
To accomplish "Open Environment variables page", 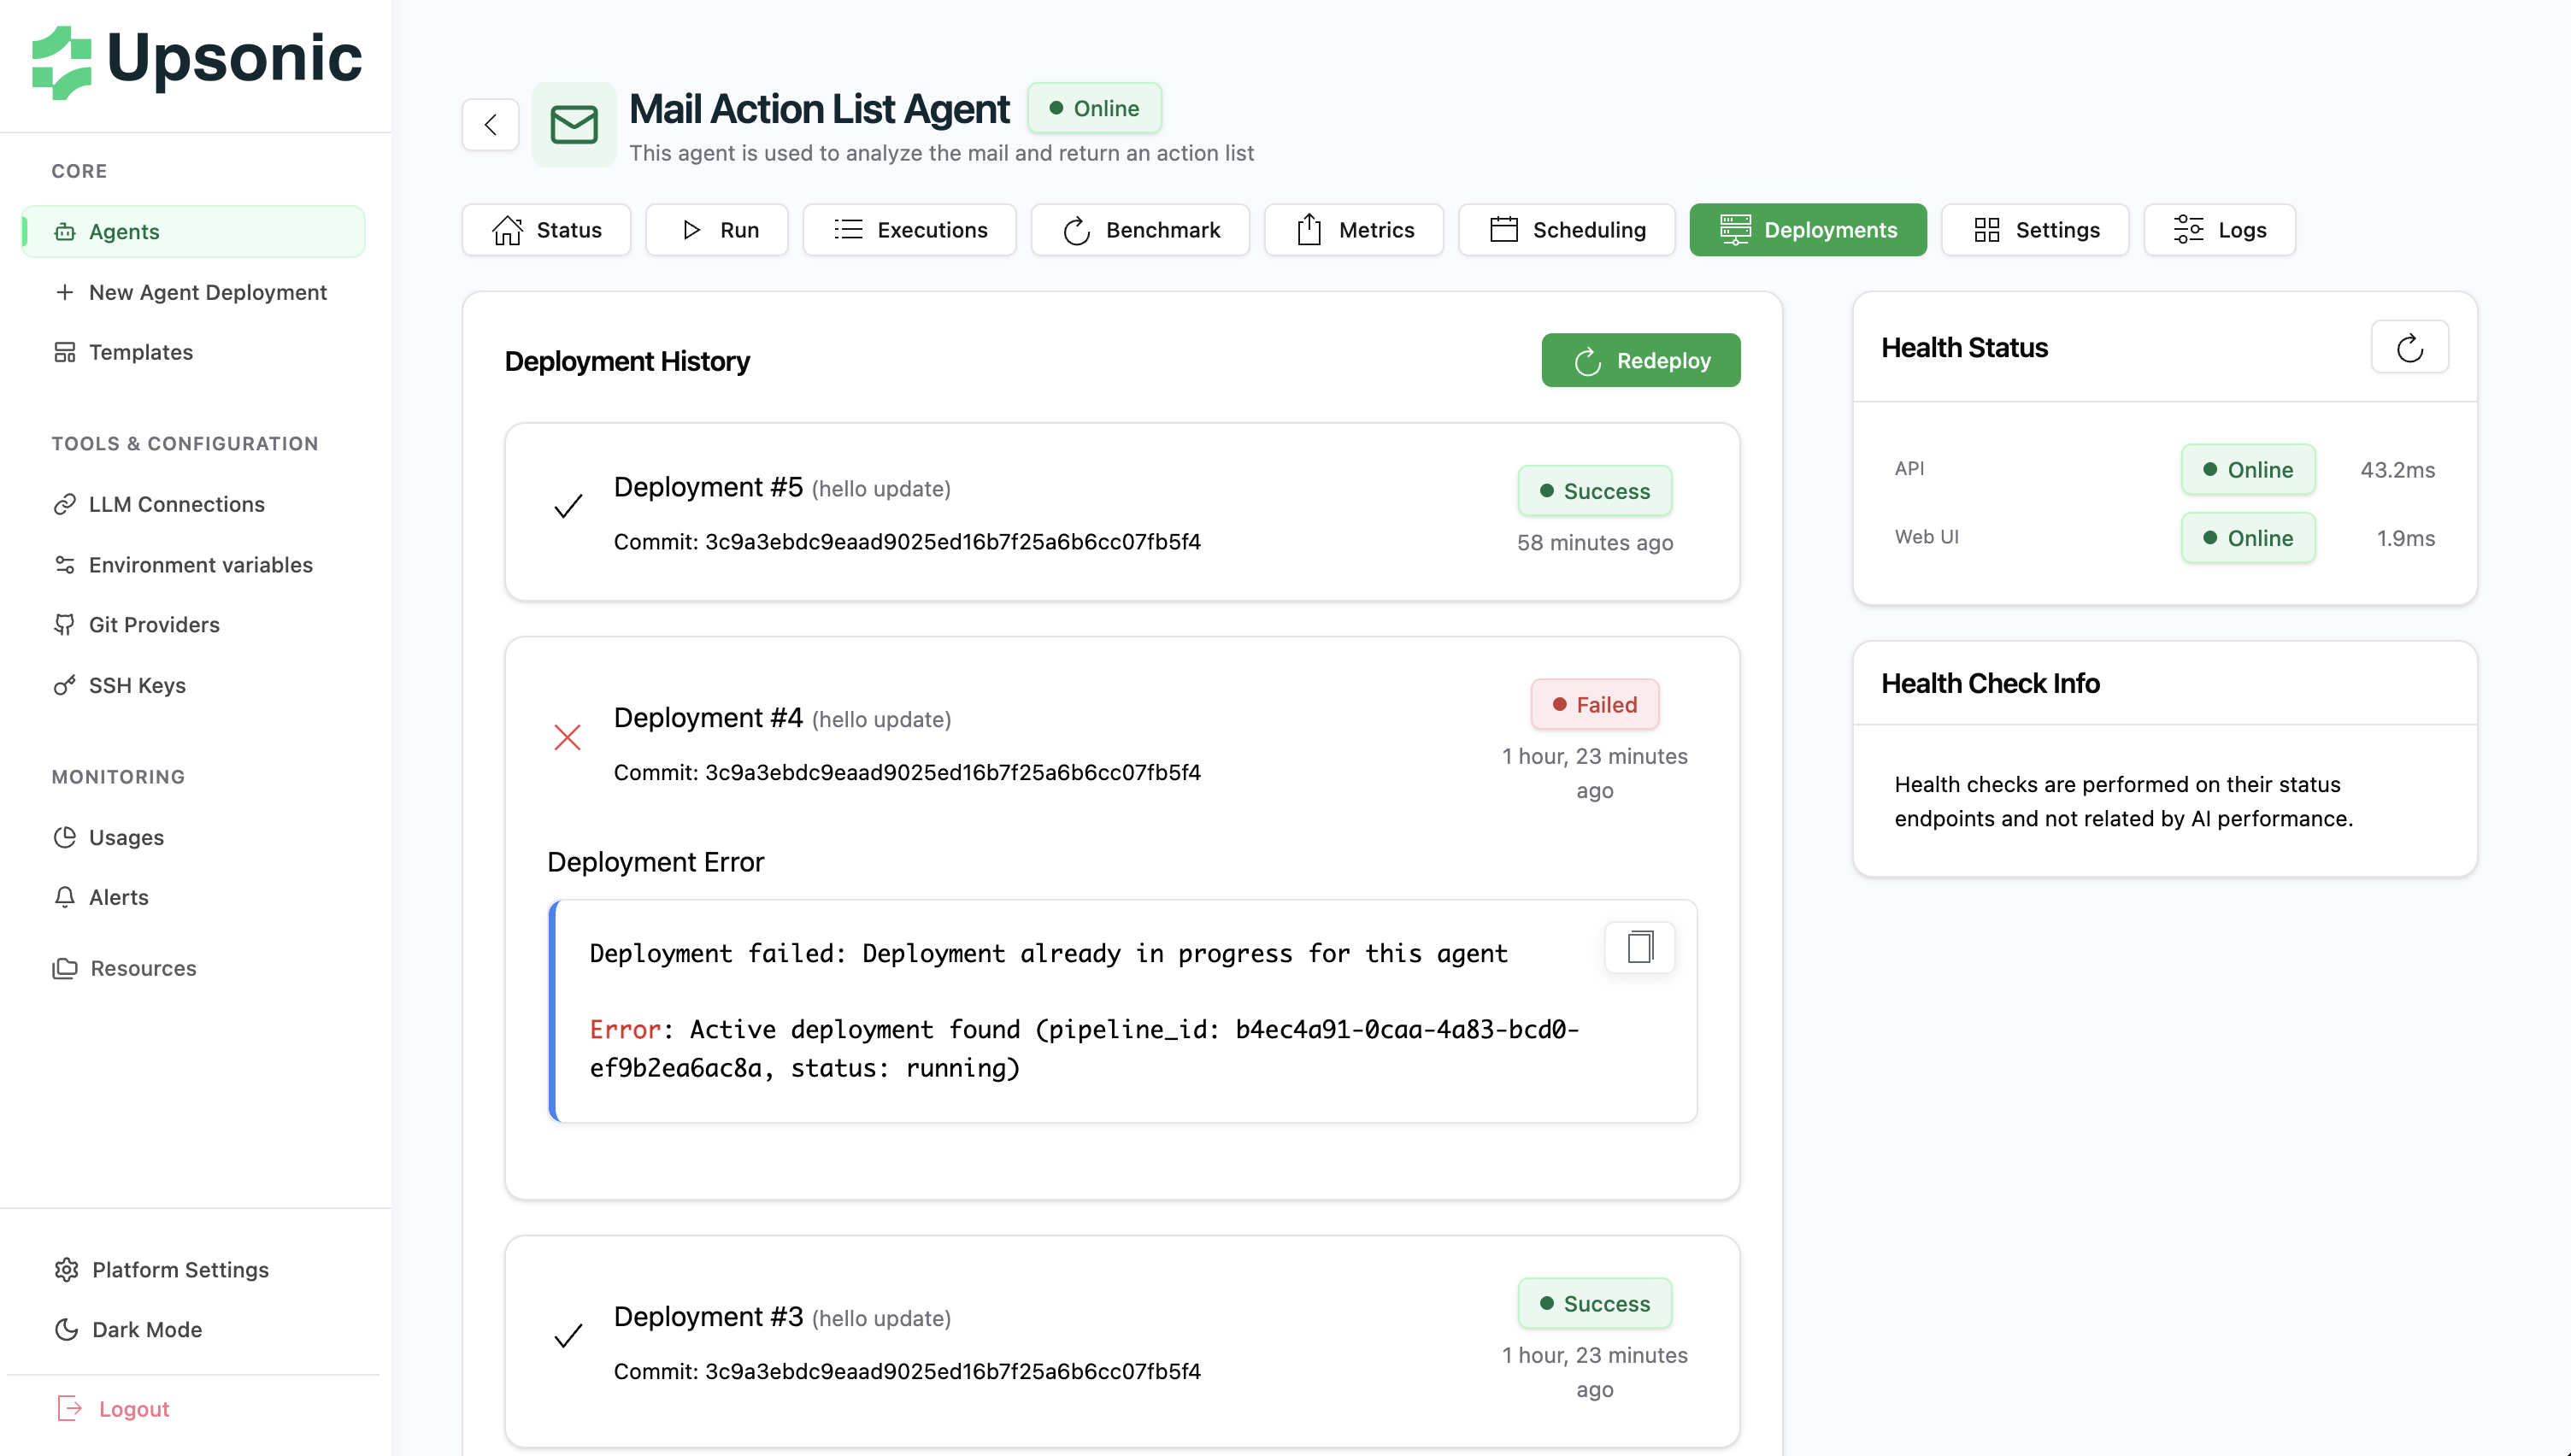I will (x=200, y=565).
